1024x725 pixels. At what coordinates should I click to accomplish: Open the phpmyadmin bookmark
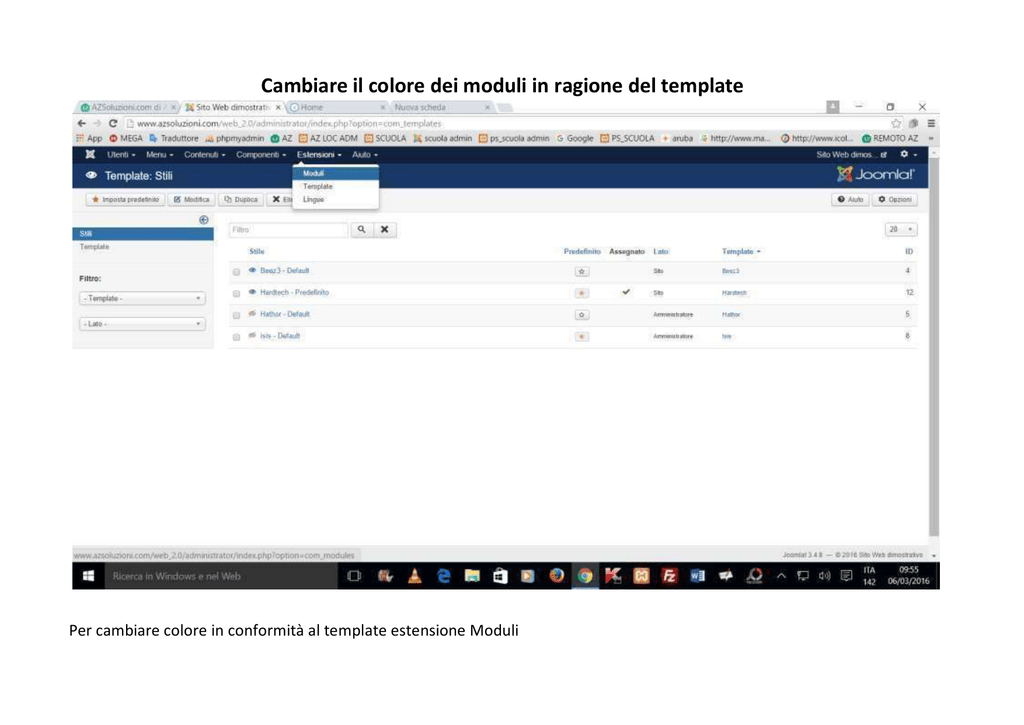pyautogui.click(x=234, y=138)
